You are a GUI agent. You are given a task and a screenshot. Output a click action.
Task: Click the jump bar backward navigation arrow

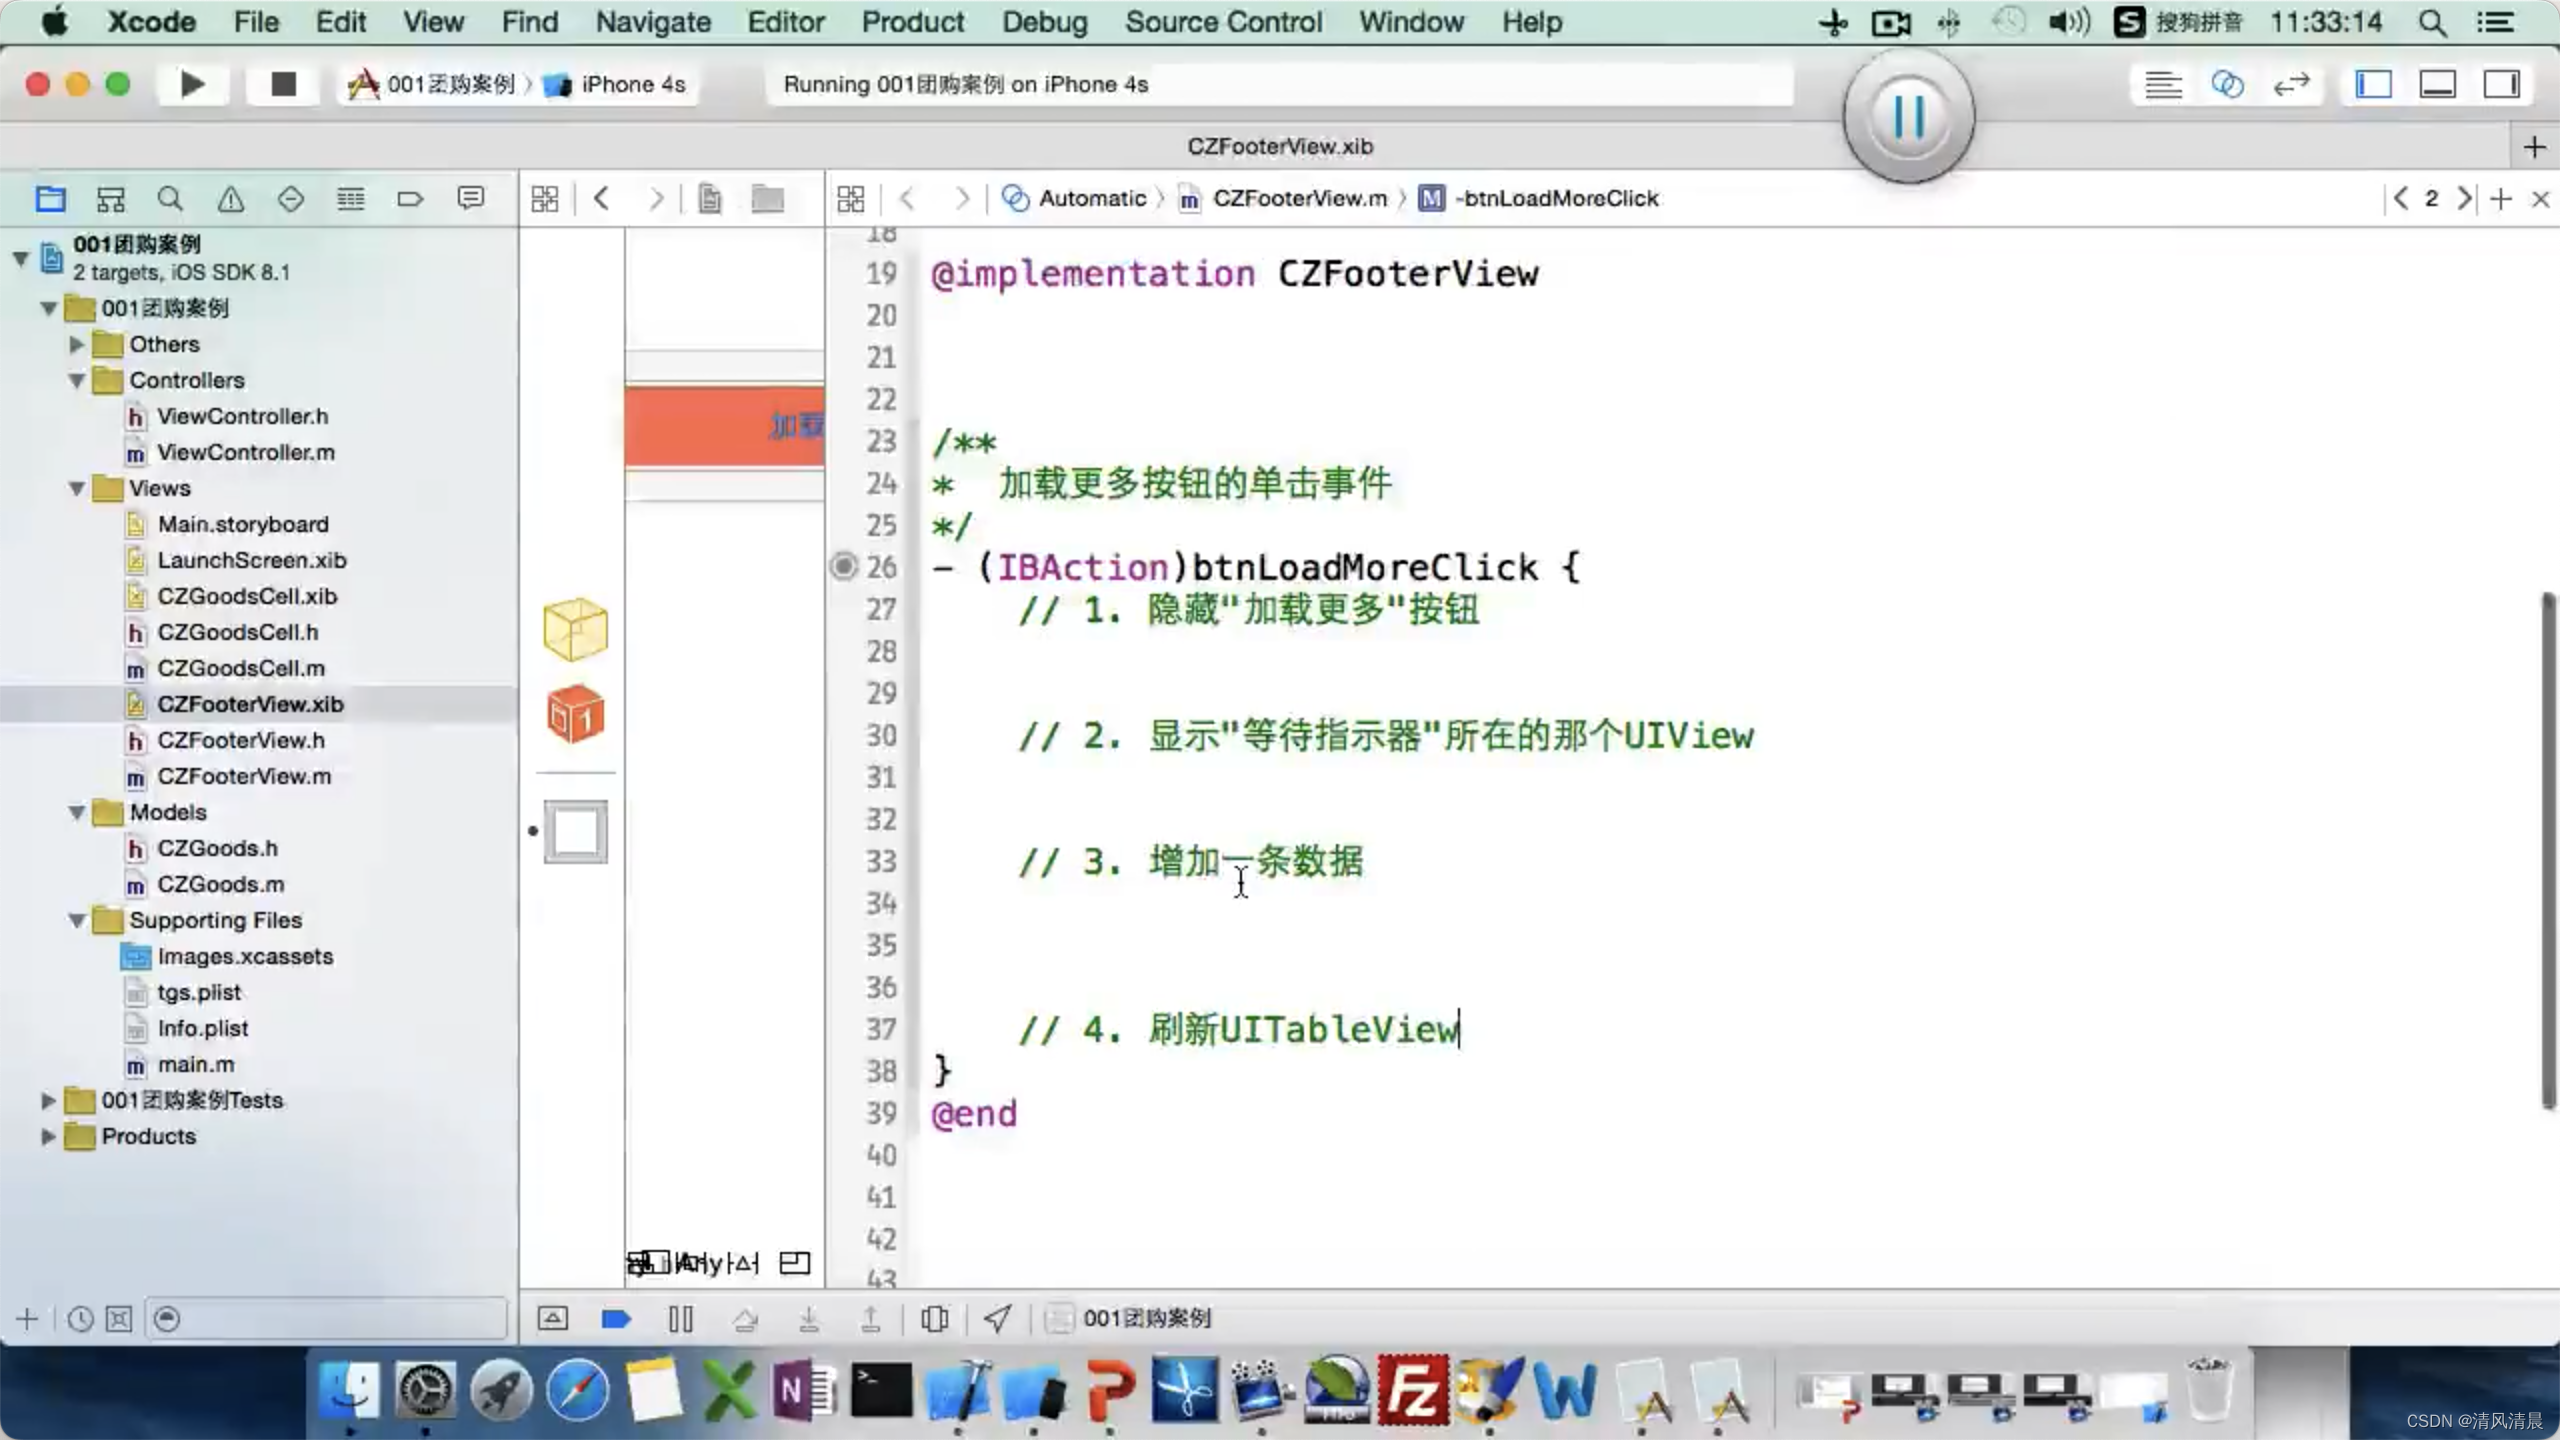907,197
